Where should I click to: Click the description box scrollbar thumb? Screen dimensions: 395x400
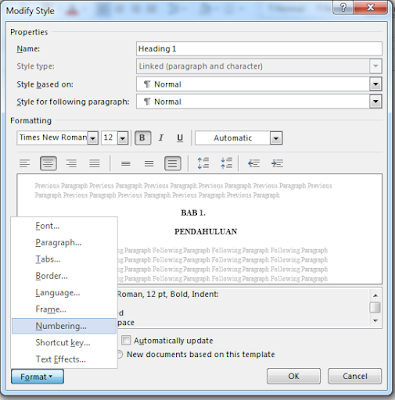coord(375,307)
